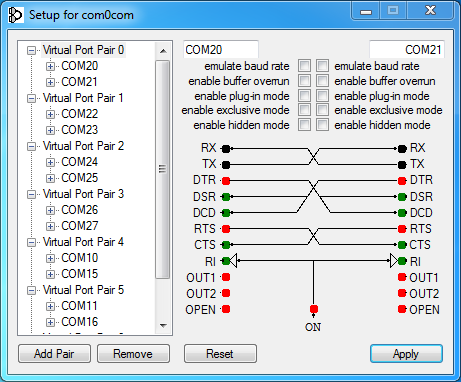The width and height of the screenshot is (461, 382).
Task: Click the COM21 RI green pin
Action: tap(402, 261)
